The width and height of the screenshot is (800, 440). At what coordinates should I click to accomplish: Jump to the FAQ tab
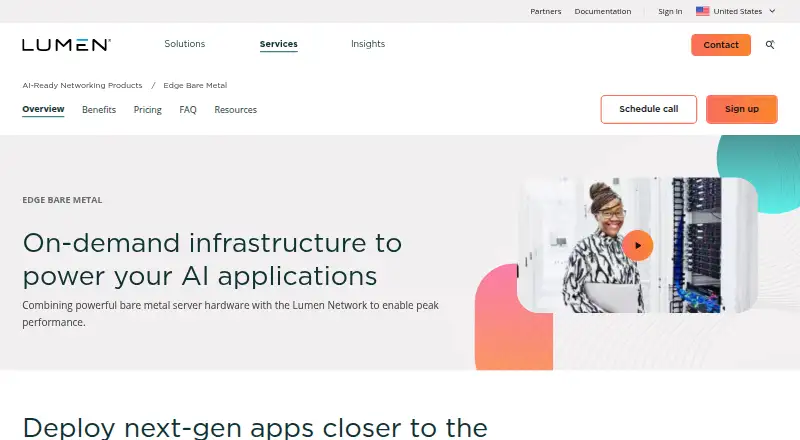click(188, 110)
